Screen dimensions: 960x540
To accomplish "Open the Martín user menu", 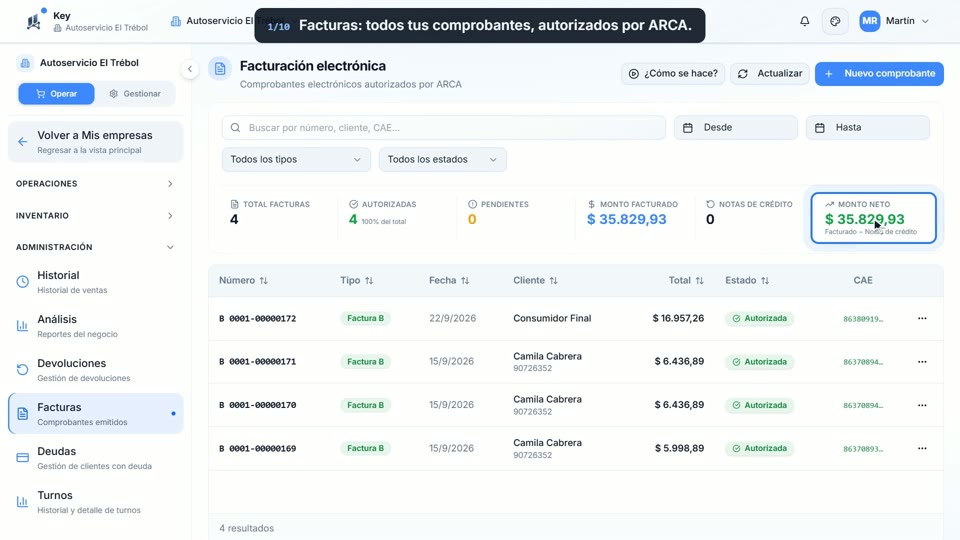I will click(x=894, y=21).
